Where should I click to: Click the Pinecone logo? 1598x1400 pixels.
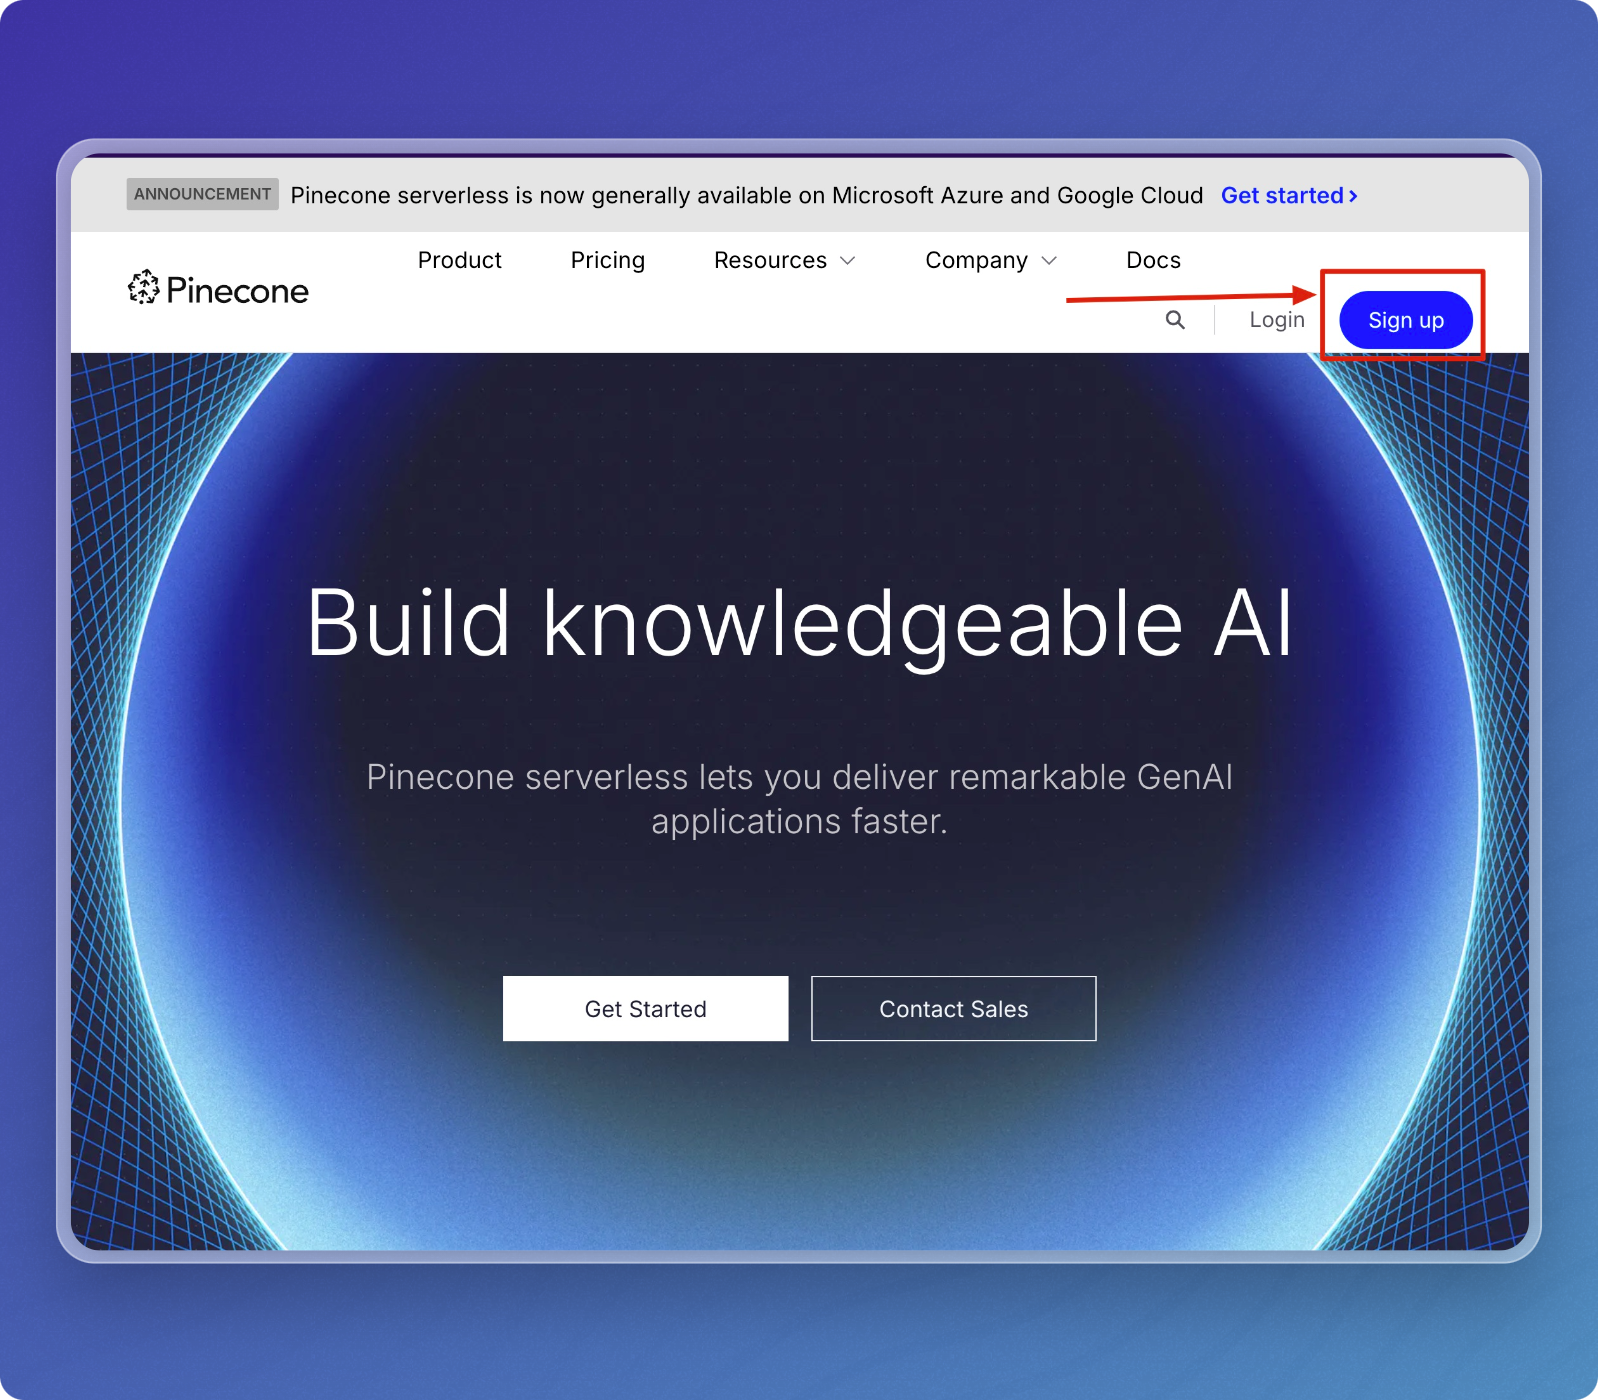[x=218, y=289]
